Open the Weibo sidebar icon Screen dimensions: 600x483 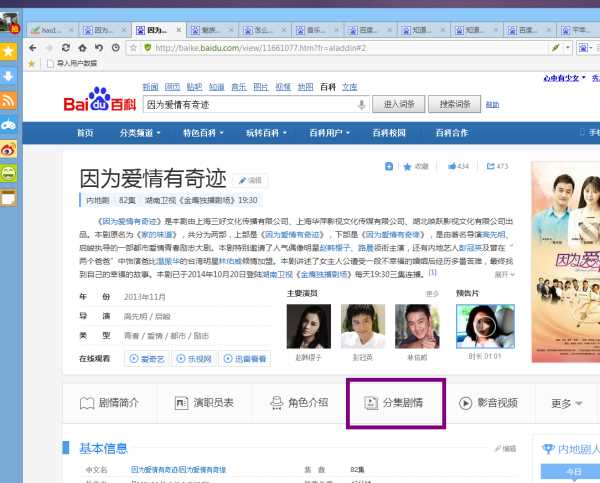[8, 149]
